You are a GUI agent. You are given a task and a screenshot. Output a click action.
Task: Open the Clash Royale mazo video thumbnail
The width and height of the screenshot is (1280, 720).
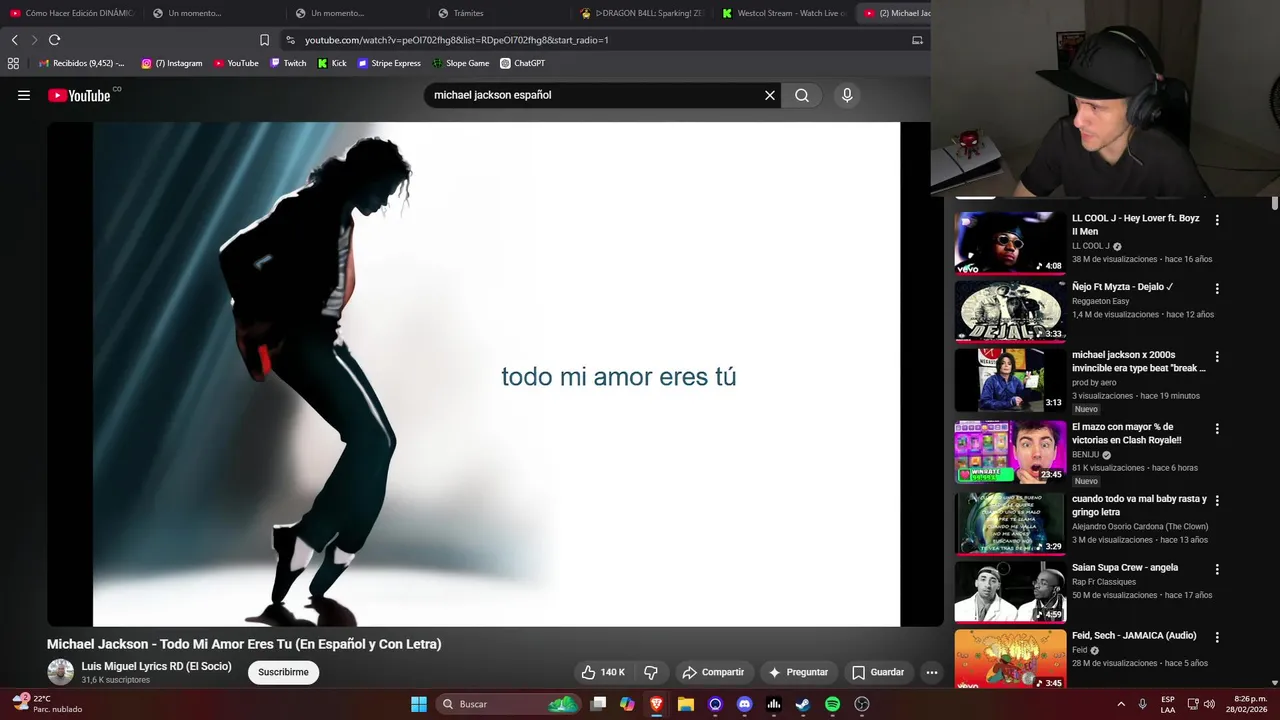(1010, 451)
